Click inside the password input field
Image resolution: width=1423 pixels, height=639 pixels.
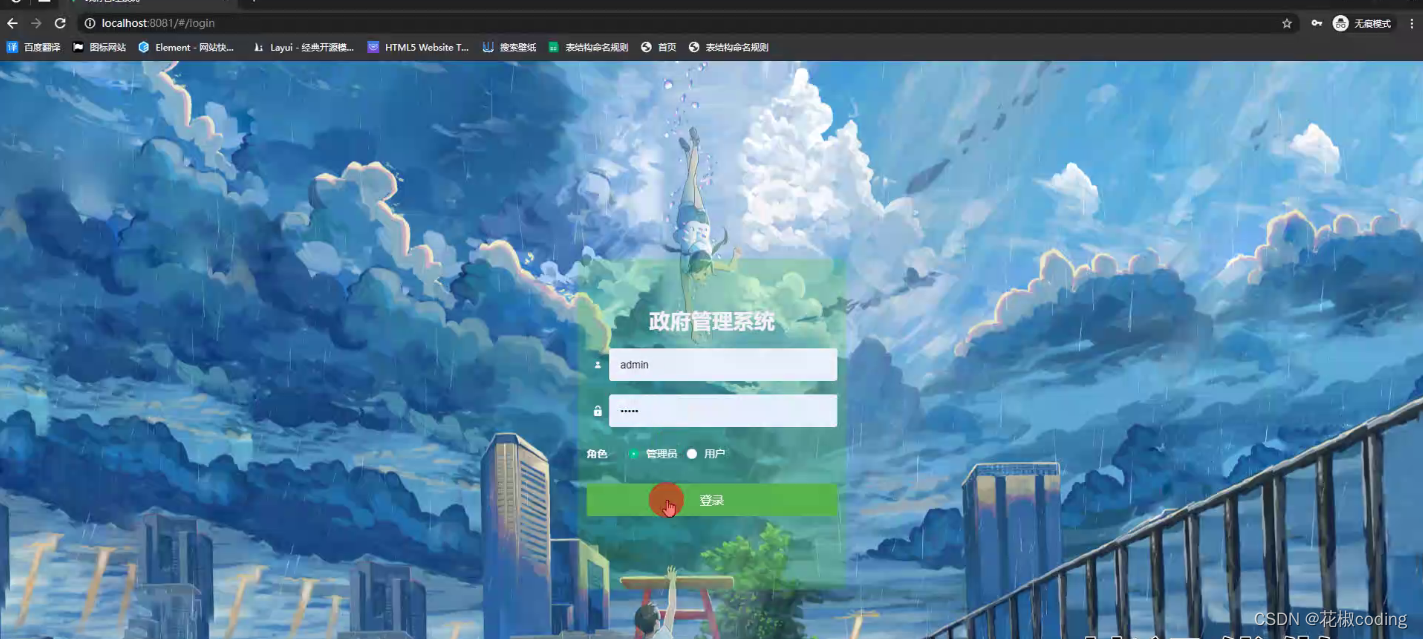[x=722, y=410]
